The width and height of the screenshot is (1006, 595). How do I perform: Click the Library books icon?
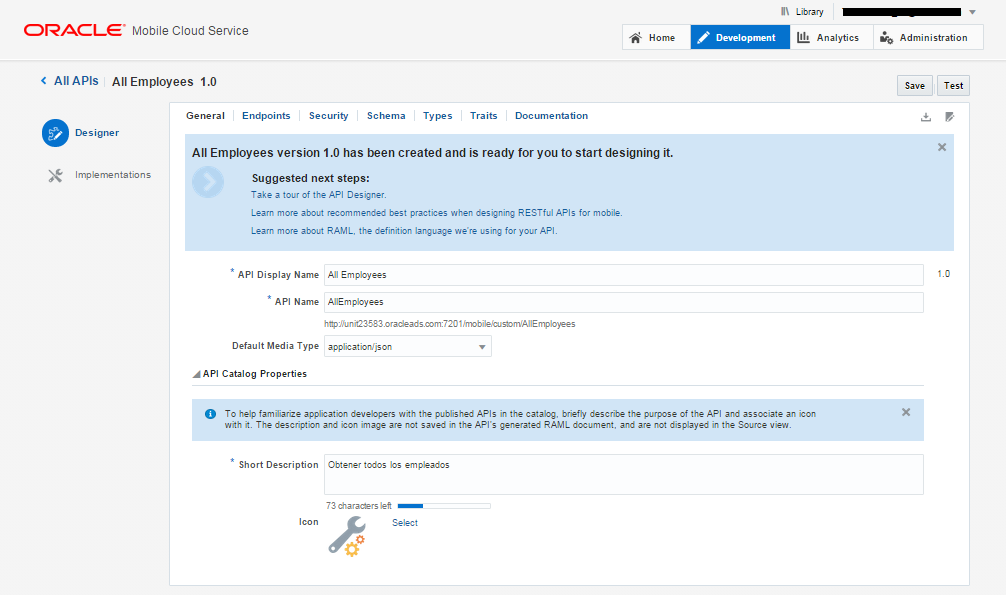(785, 12)
